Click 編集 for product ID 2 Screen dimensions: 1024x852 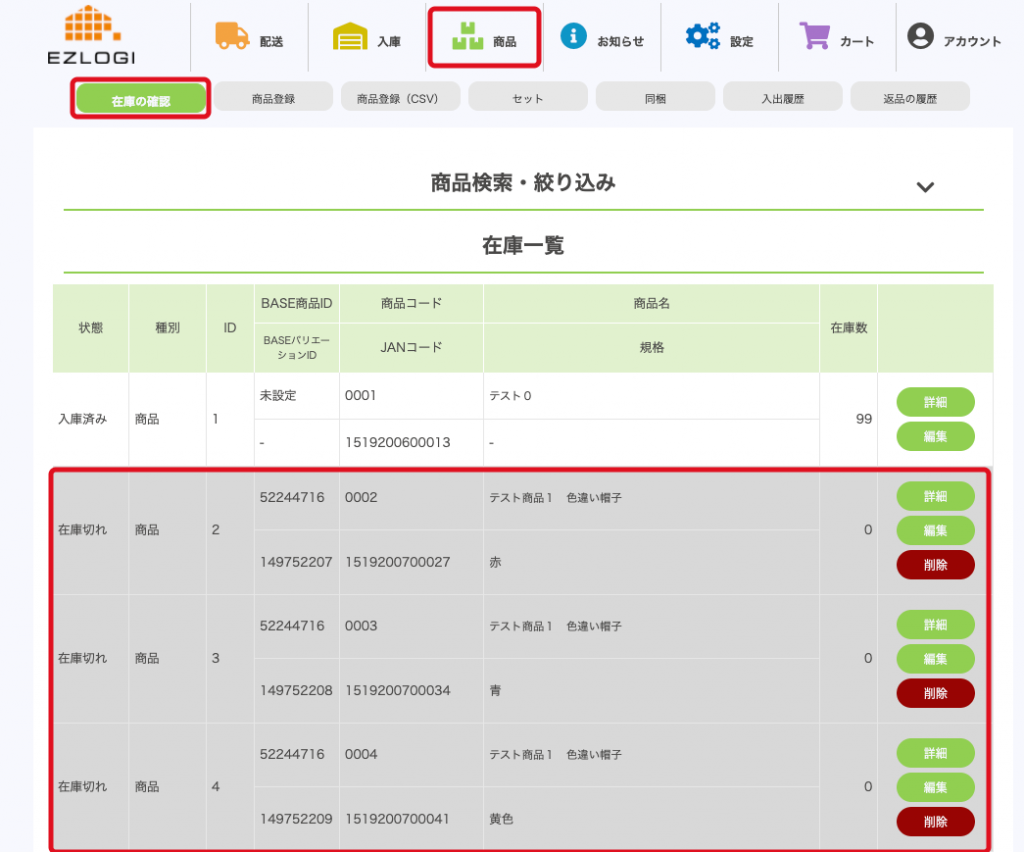(935, 530)
